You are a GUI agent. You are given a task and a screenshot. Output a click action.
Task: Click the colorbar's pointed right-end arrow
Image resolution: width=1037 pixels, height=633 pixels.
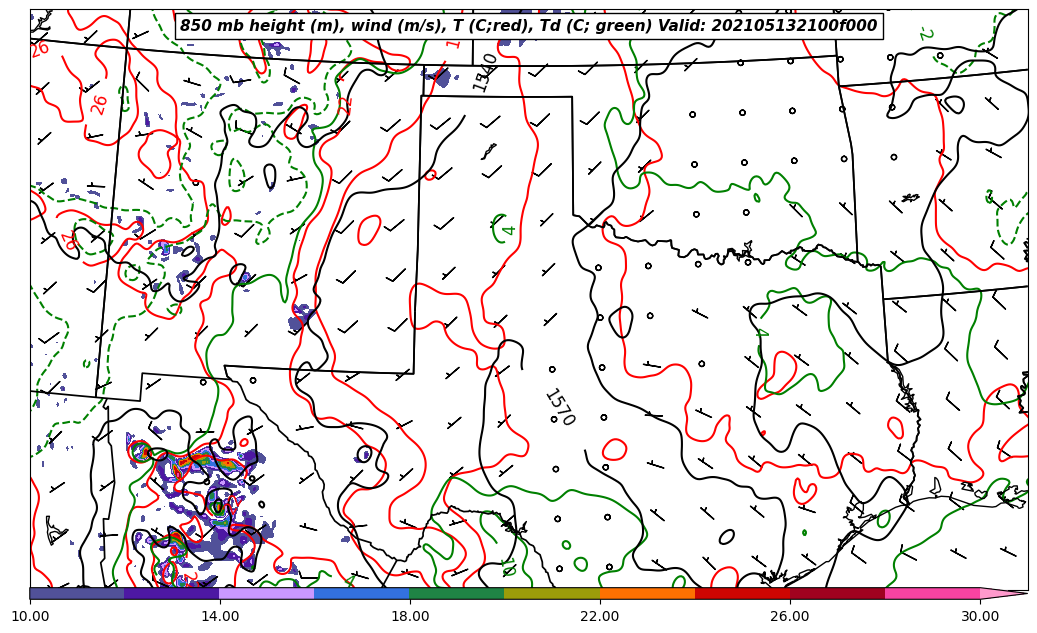(x=1003, y=593)
